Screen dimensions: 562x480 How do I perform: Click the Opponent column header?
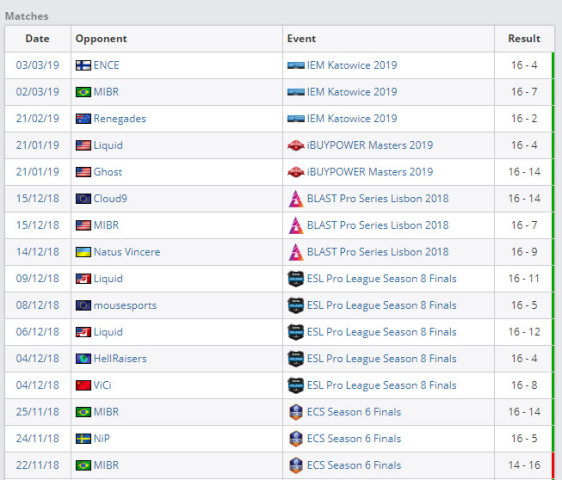101,39
